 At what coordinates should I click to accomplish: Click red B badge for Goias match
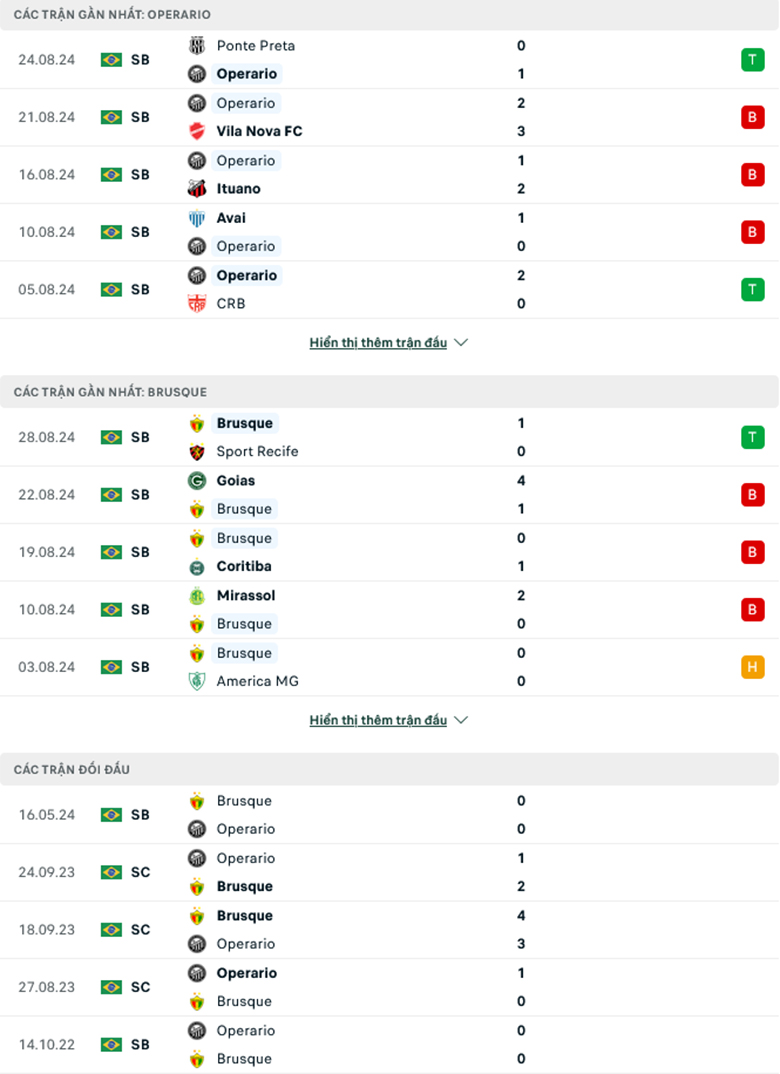752,495
